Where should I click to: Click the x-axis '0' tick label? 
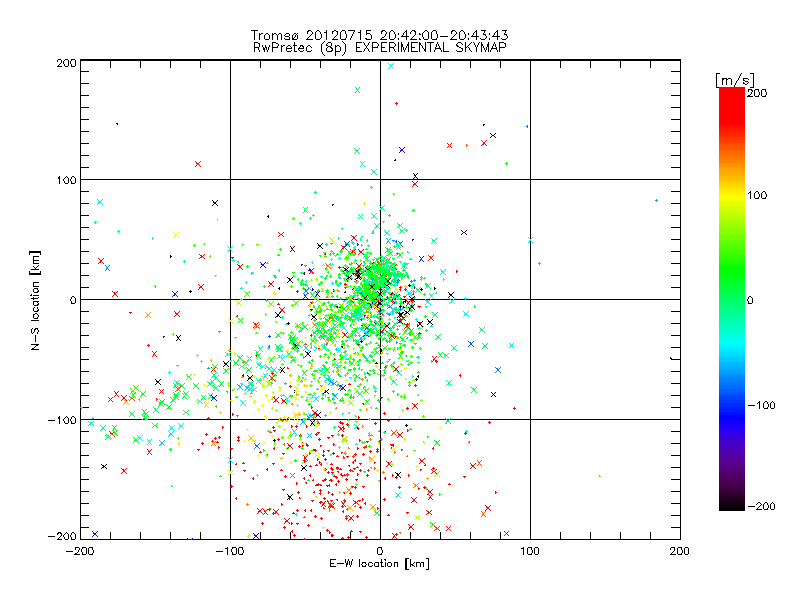tap(380, 551)
